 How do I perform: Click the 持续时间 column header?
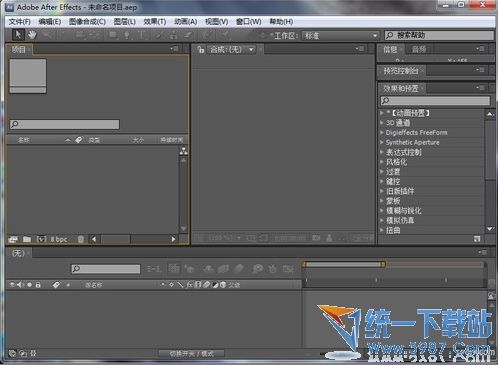[172, 140]
